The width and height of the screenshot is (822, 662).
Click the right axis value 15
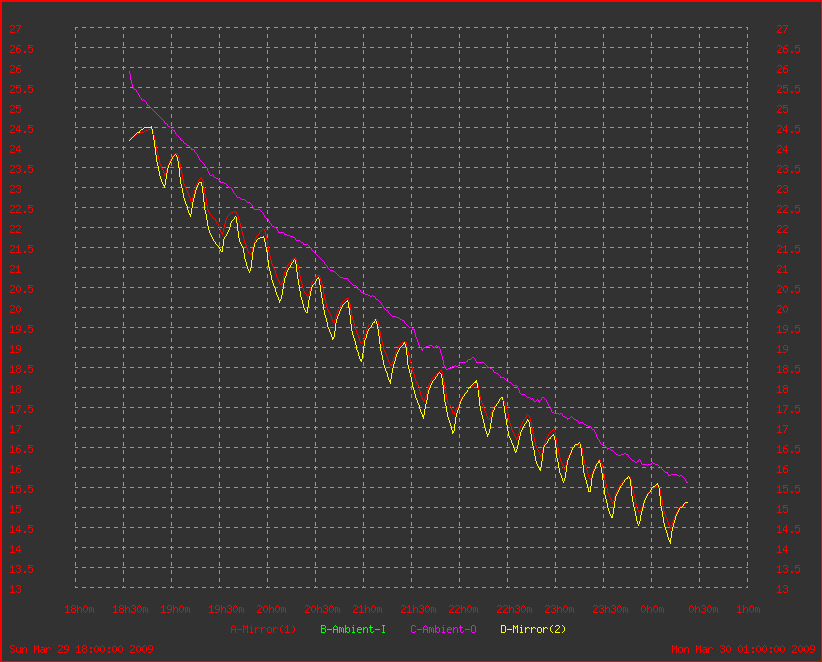(x=782, y=509)
